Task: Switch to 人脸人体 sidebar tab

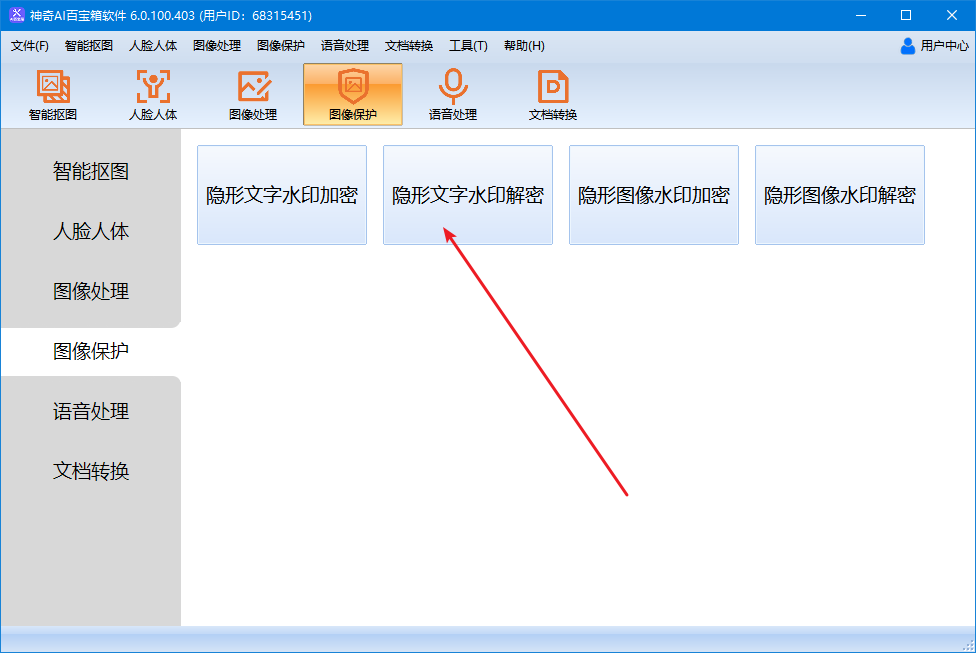Action: (91, 231)
